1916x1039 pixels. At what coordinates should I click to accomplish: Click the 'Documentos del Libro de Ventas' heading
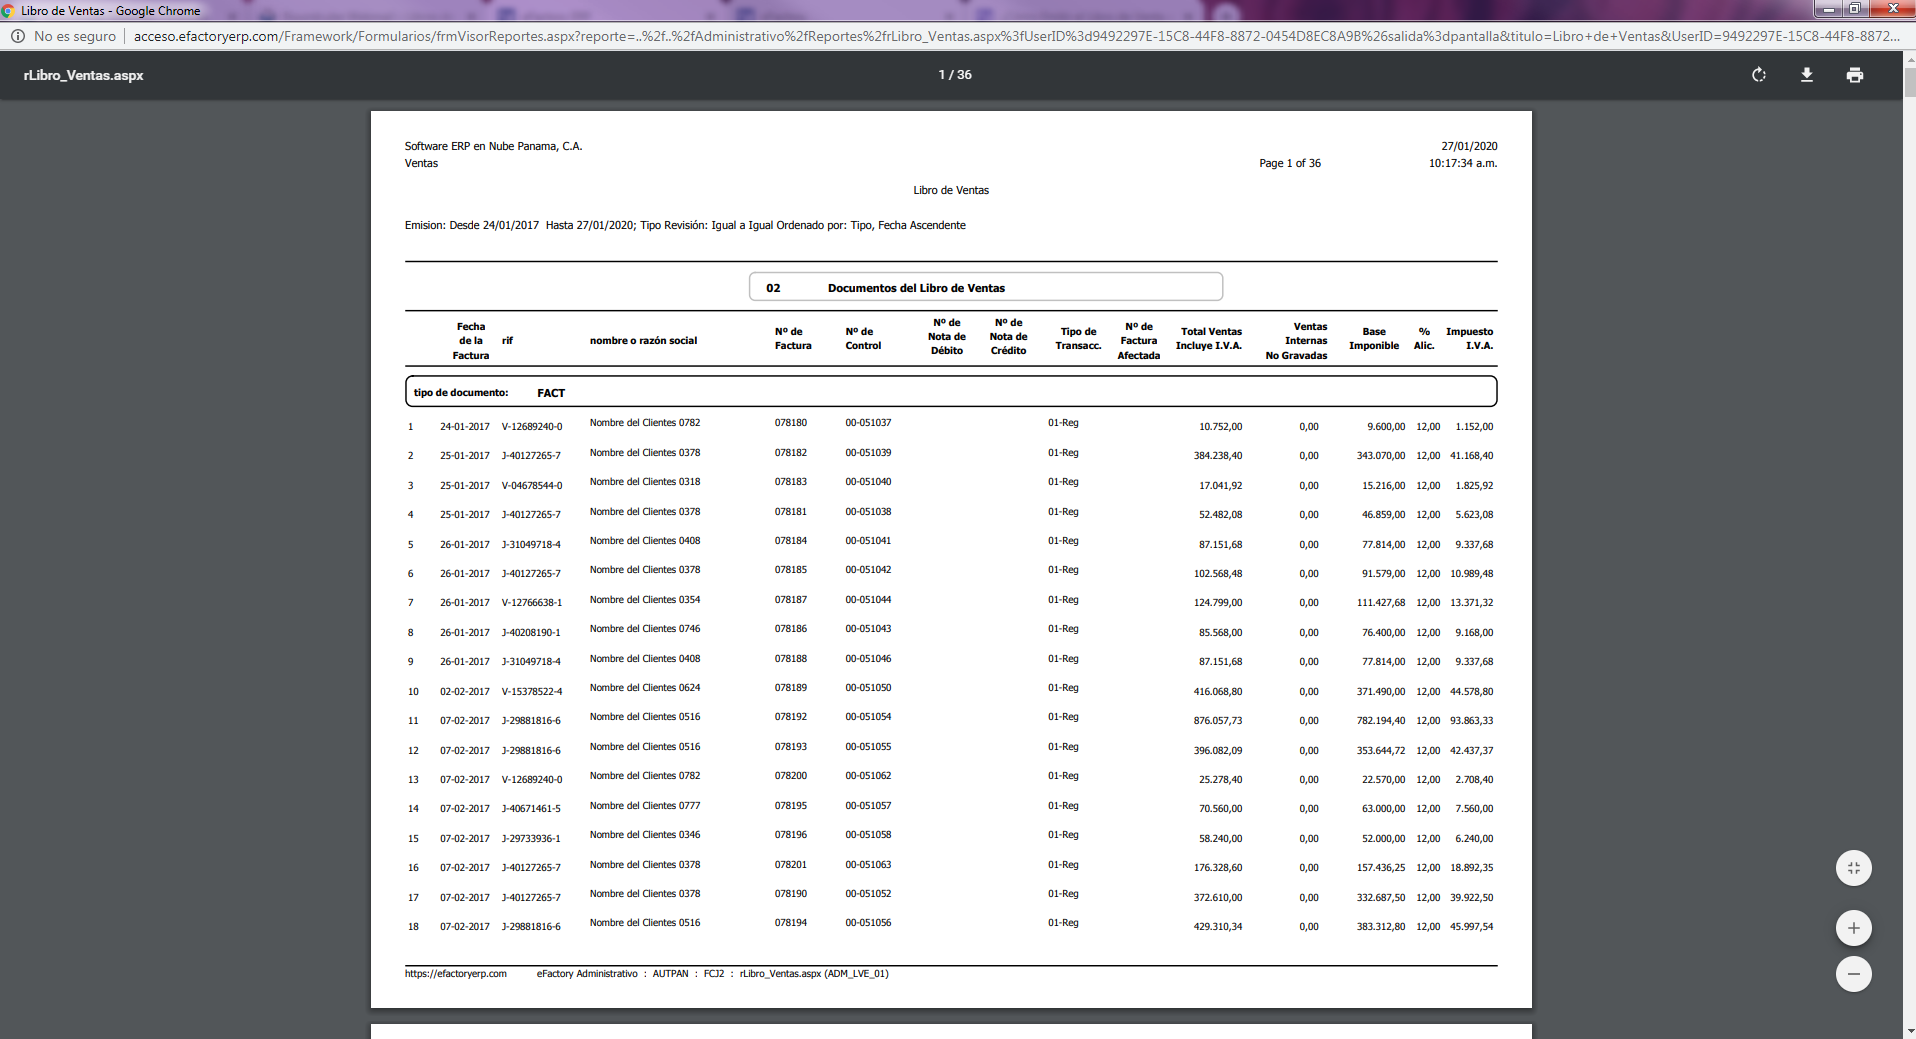916,288
